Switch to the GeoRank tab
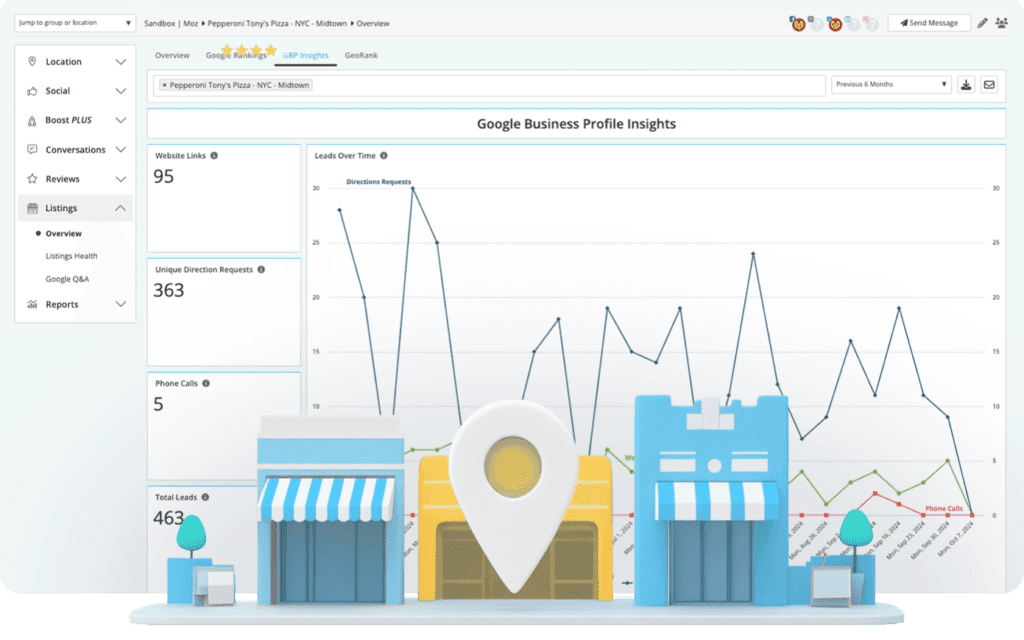 [x=361, y=56]
